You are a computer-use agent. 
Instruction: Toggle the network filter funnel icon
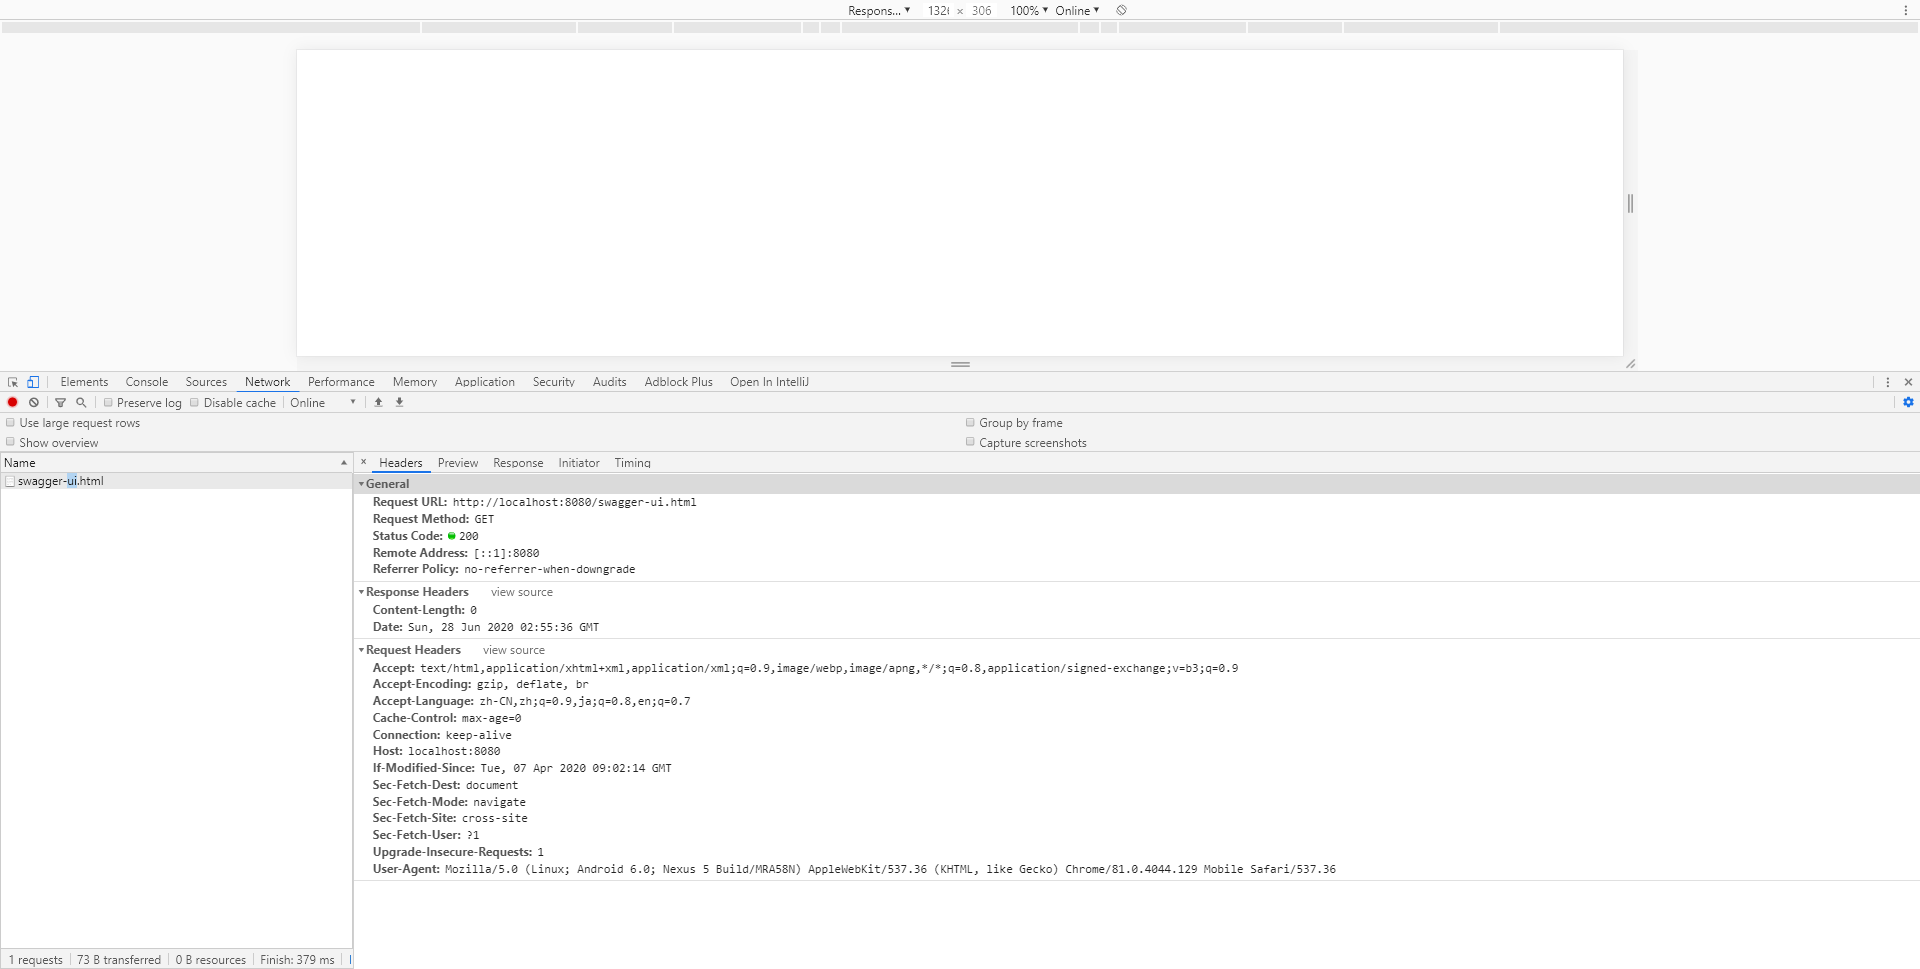point(60,402)
